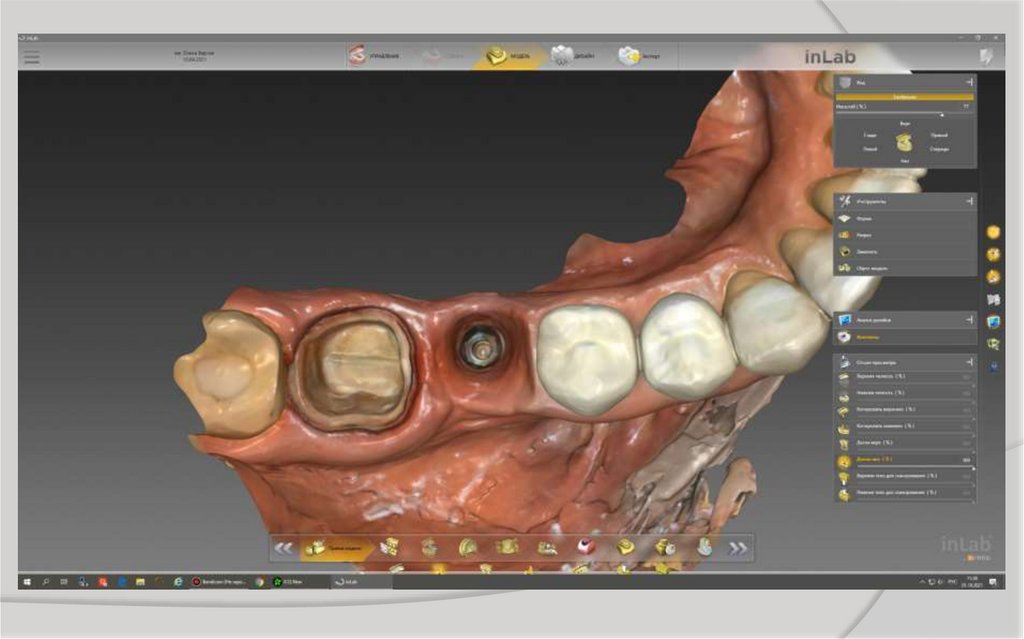Set view to Bottom in View panel
This screenshot has height=639, width=1024.
[904, 161]
